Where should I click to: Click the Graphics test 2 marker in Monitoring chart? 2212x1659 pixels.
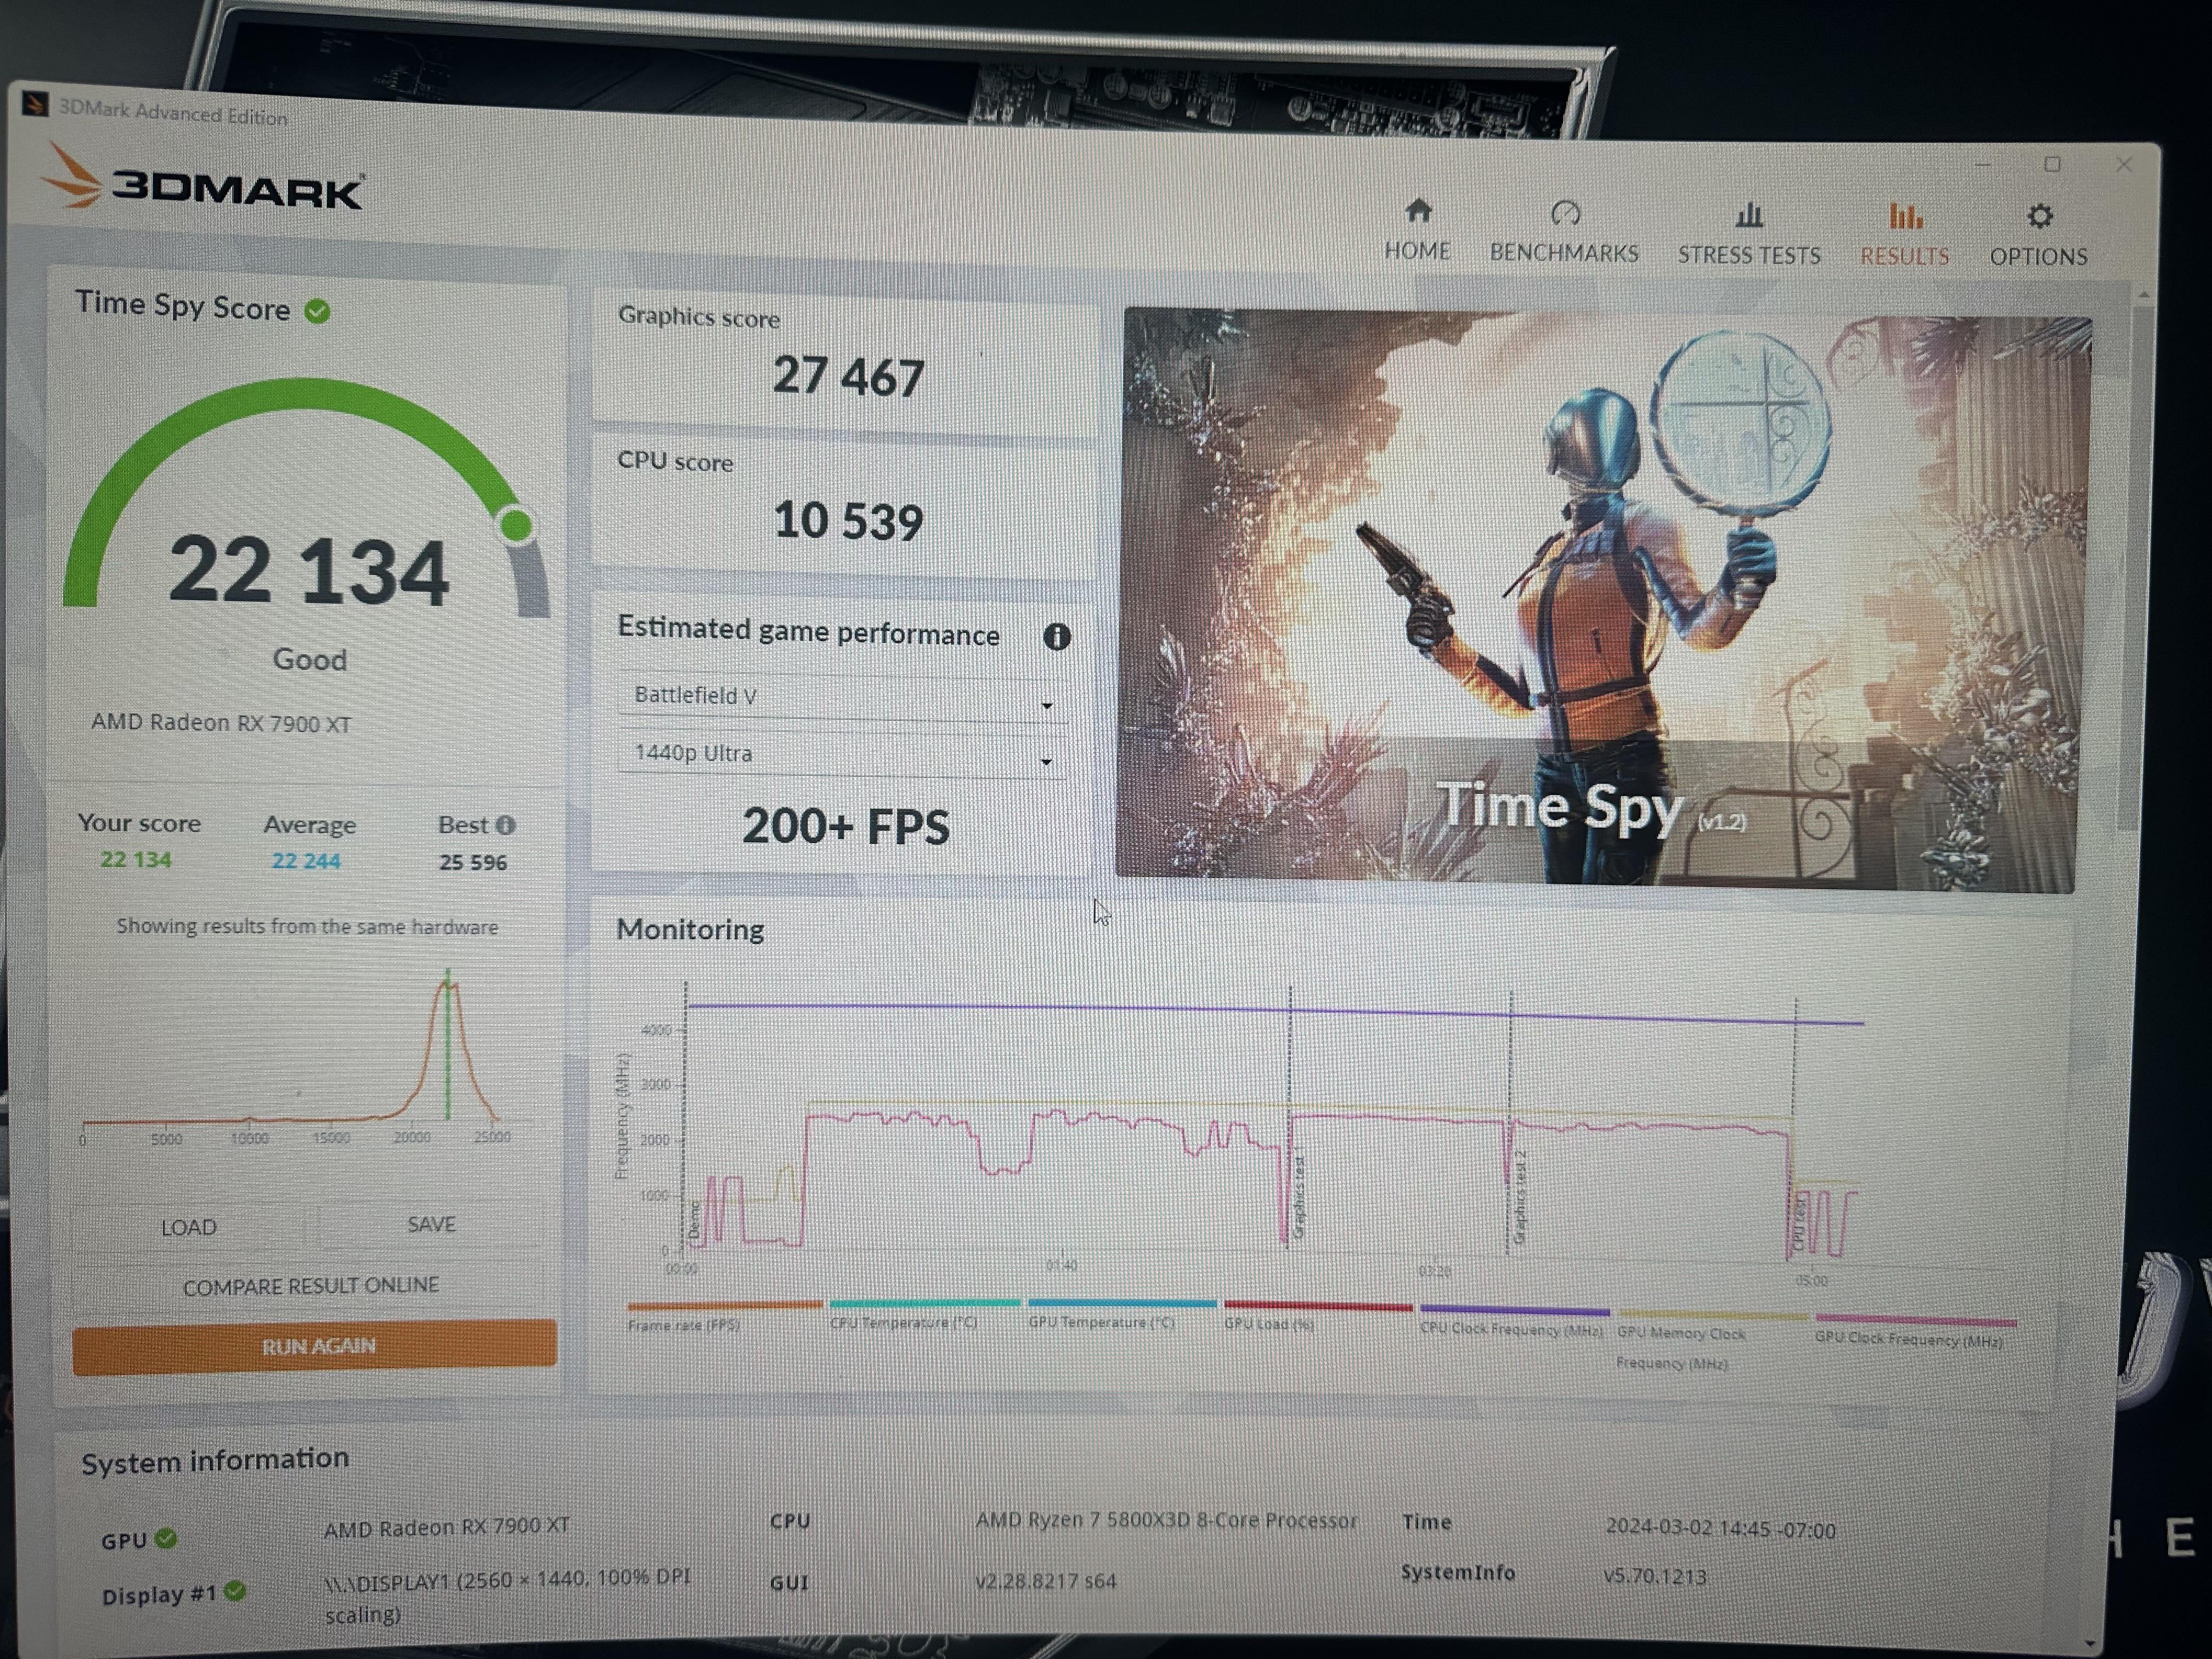pyautogui.click(x=1520, y=1198)
